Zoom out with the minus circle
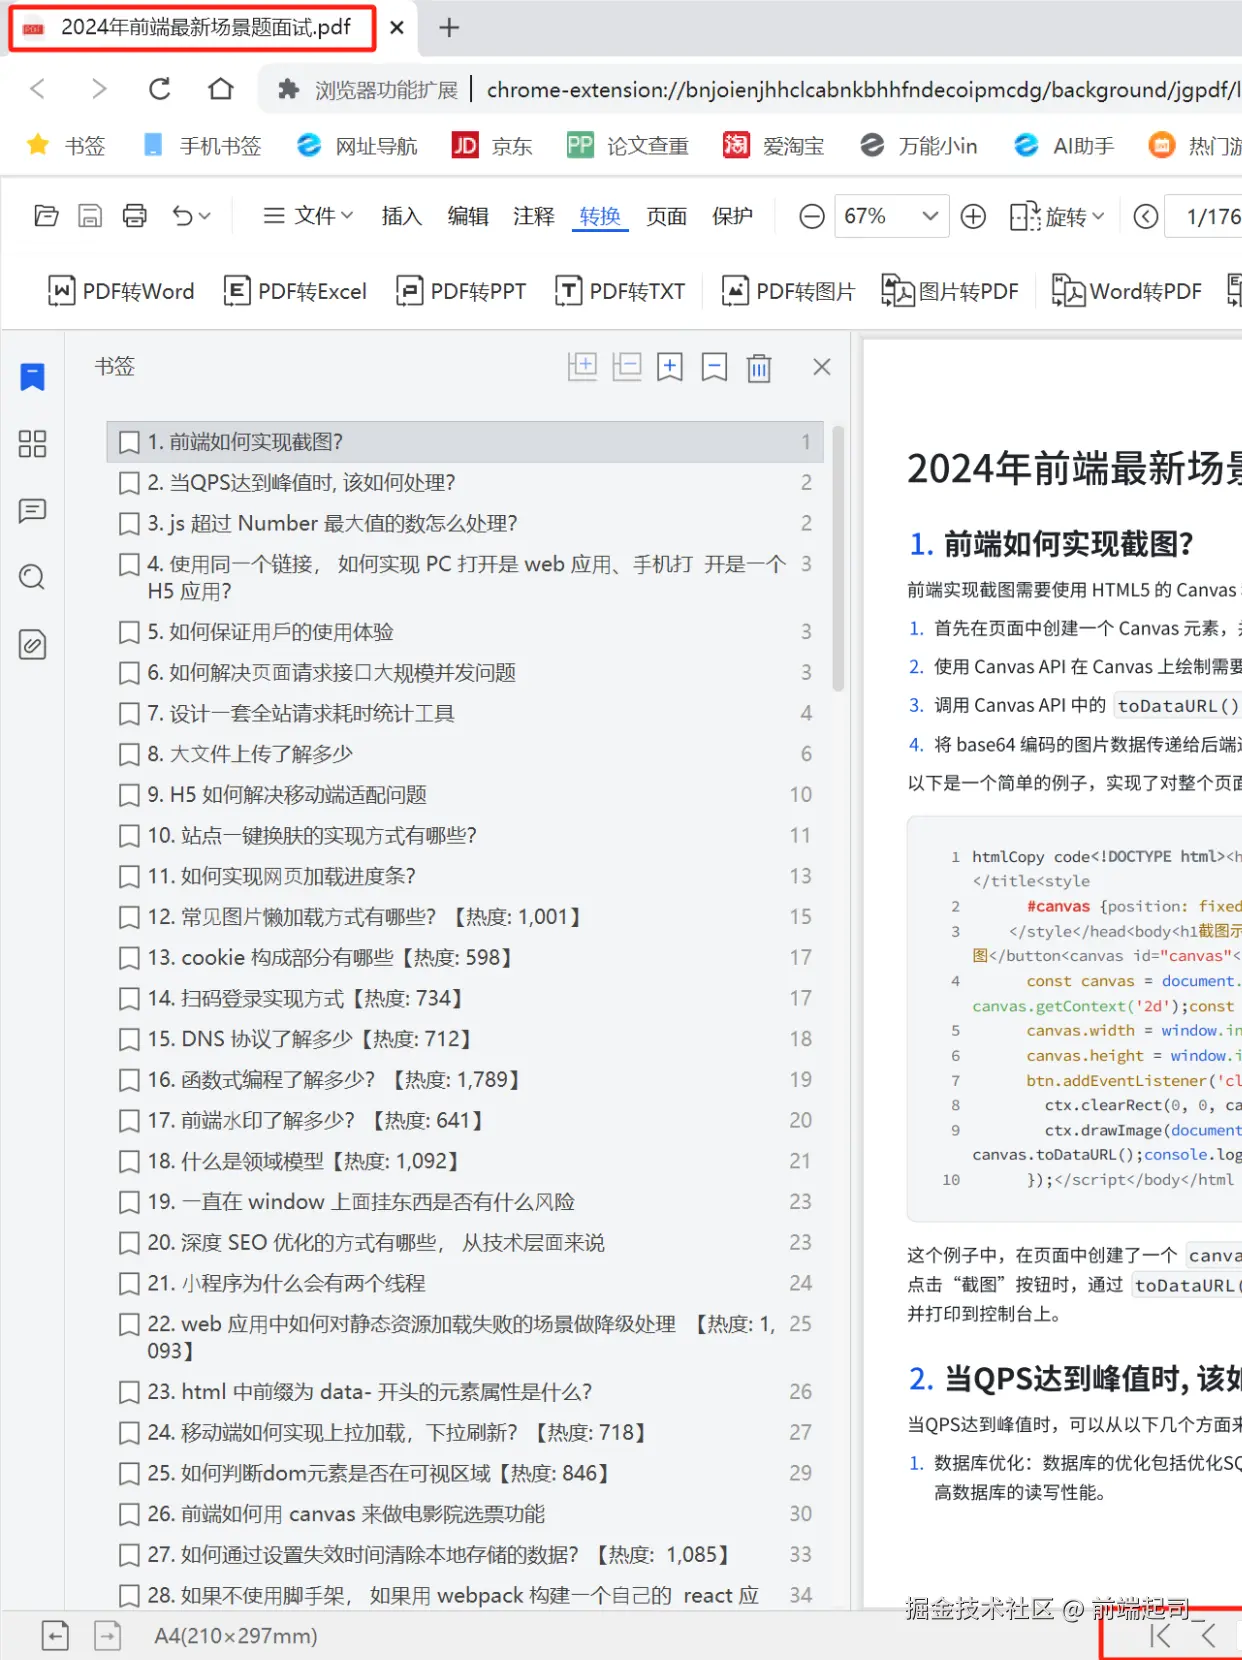The width and height of the screenshot is (1242, 1660). pyautogui.click(x=812, y=216)
